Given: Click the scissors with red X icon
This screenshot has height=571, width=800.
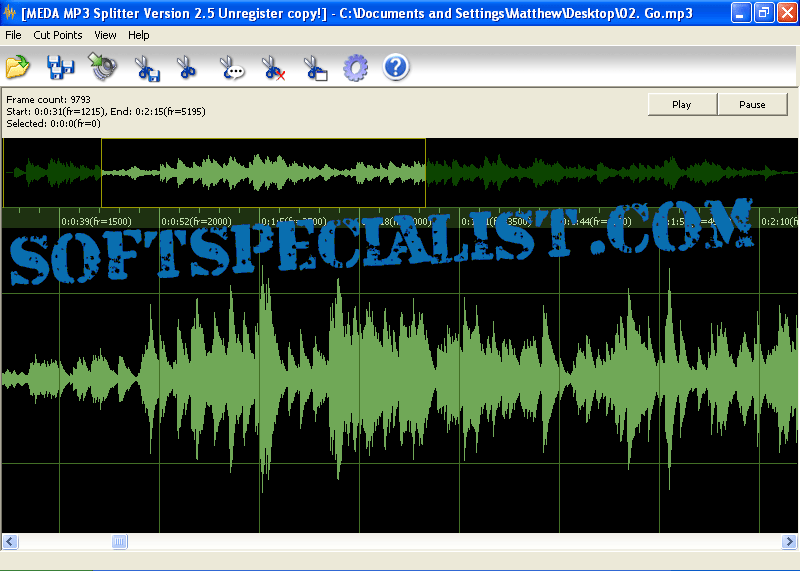Looking at the screenshot, I should 273,68.
